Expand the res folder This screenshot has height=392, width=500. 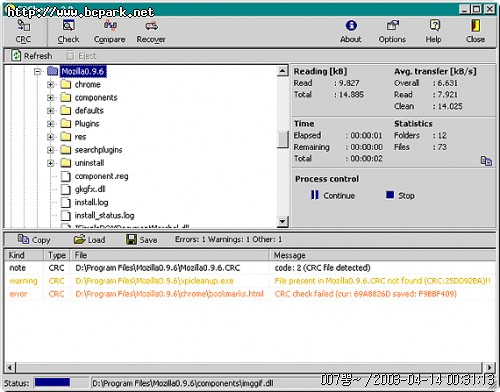(51, 137)
